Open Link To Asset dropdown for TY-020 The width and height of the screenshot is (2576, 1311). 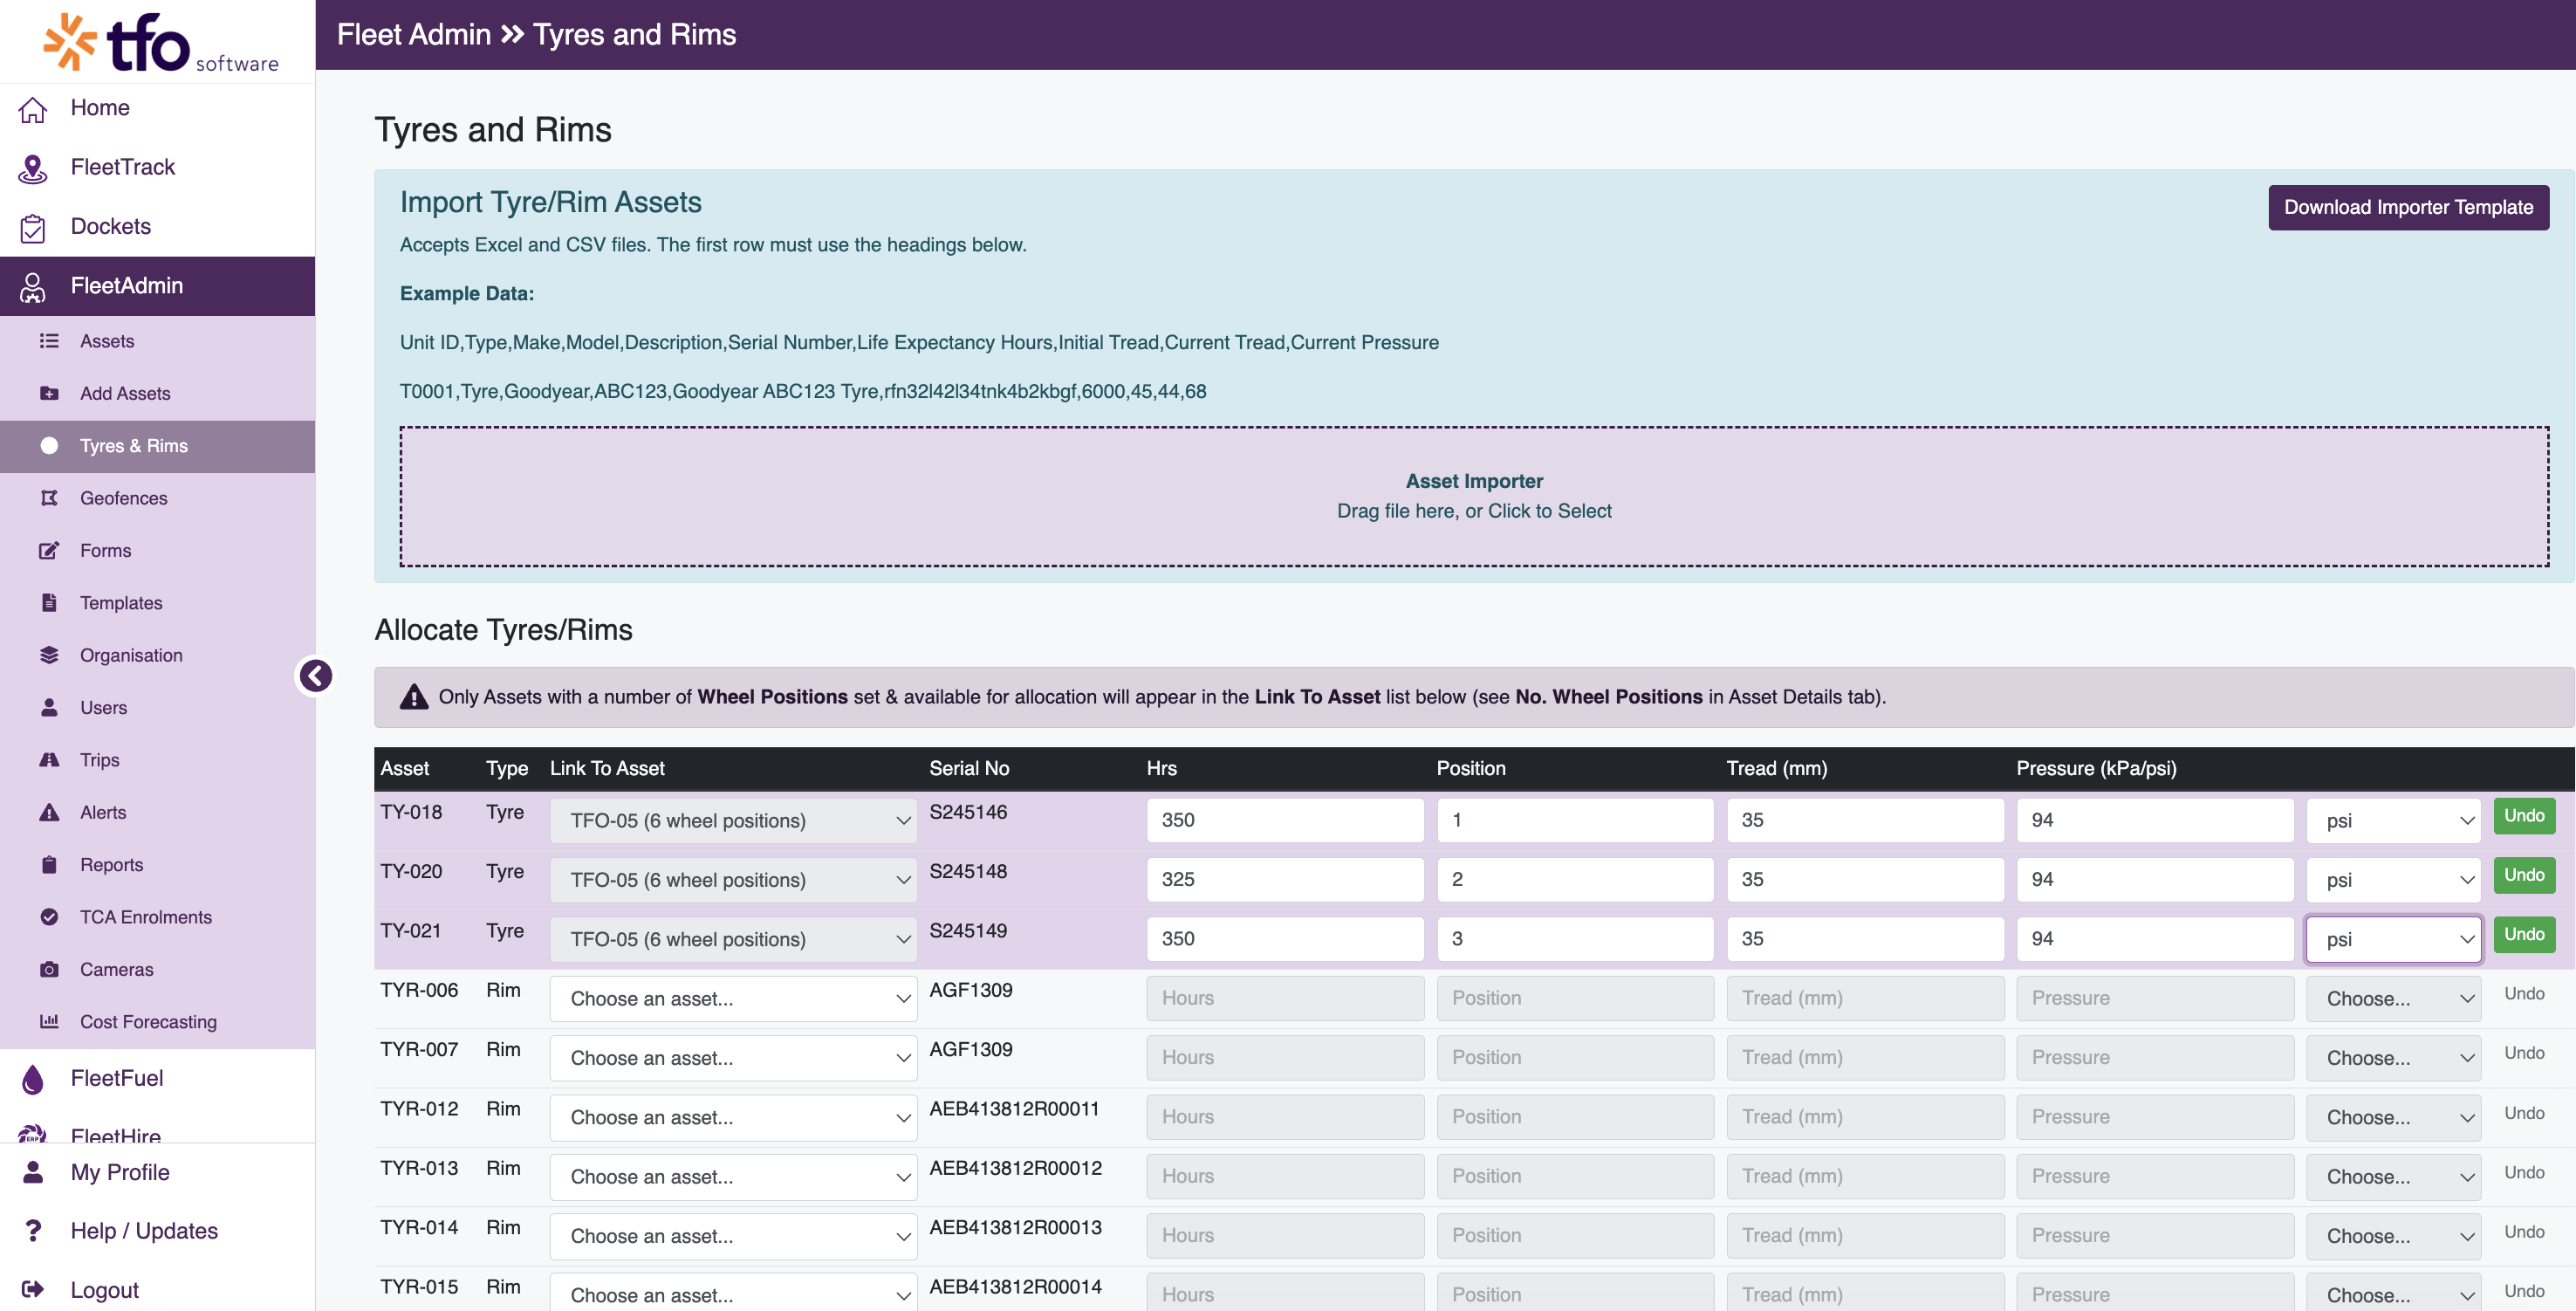(733, 880)
